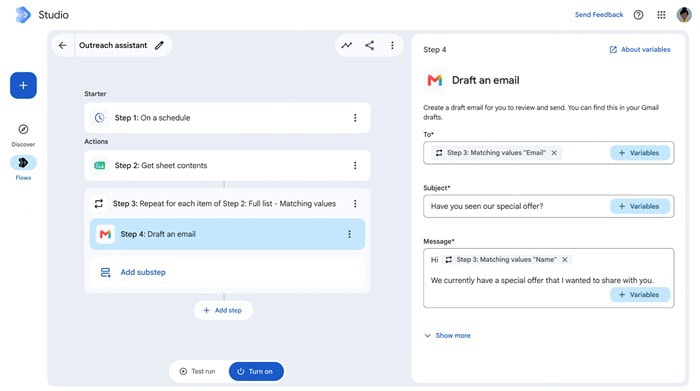Add Variables to the Message field
700x391 pixels.
(640, 295)
